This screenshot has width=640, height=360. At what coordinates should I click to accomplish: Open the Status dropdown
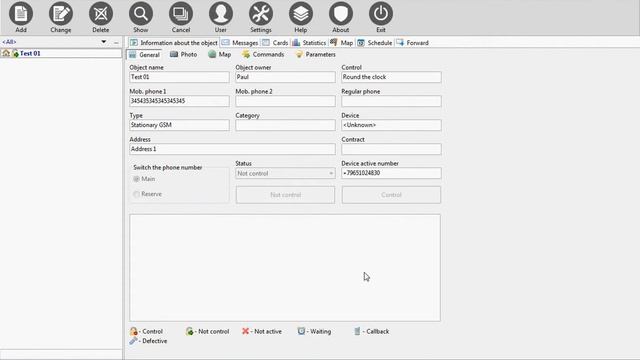pos(285,173)
